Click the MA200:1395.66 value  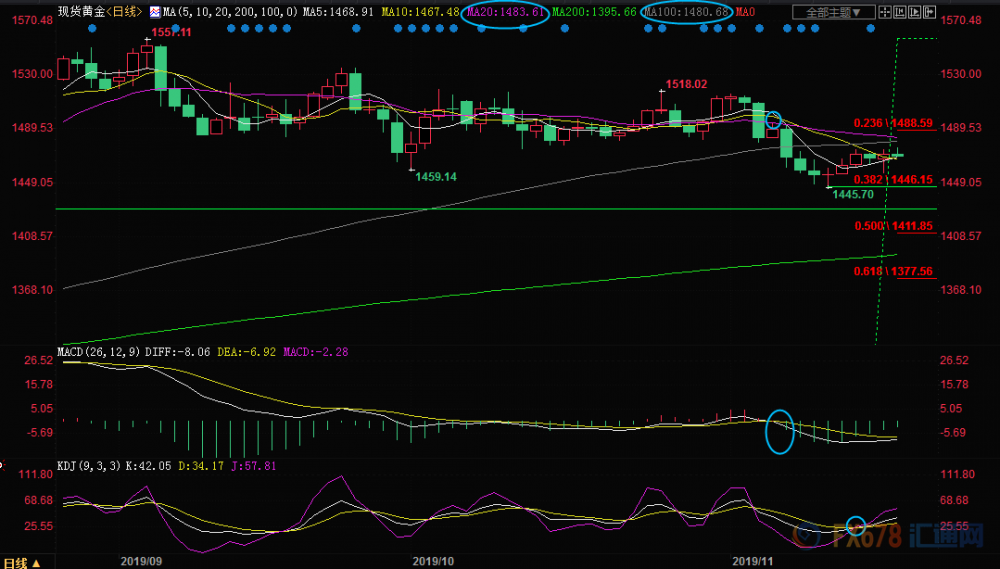click(x=594, y=12)
